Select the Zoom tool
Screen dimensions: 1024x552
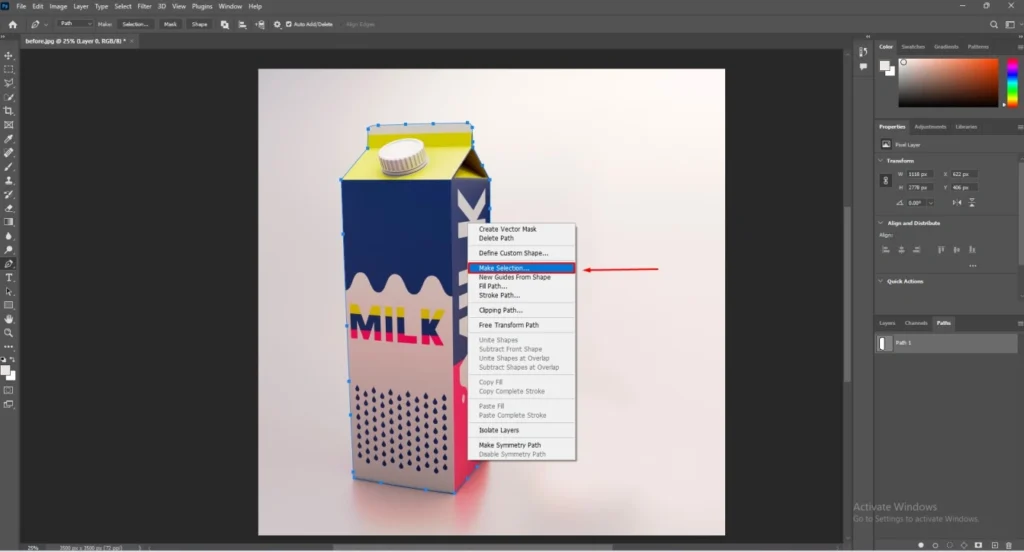click(8, 333)
